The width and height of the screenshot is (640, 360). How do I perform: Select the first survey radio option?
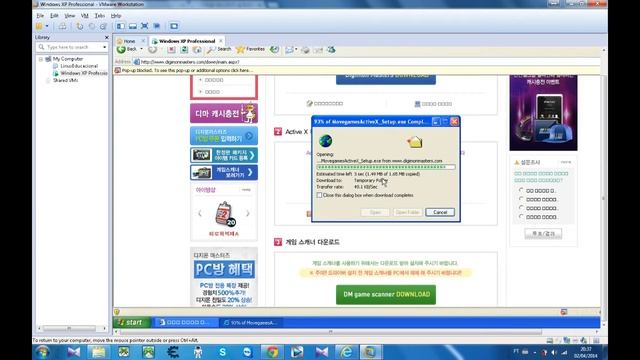click(521, 190)
